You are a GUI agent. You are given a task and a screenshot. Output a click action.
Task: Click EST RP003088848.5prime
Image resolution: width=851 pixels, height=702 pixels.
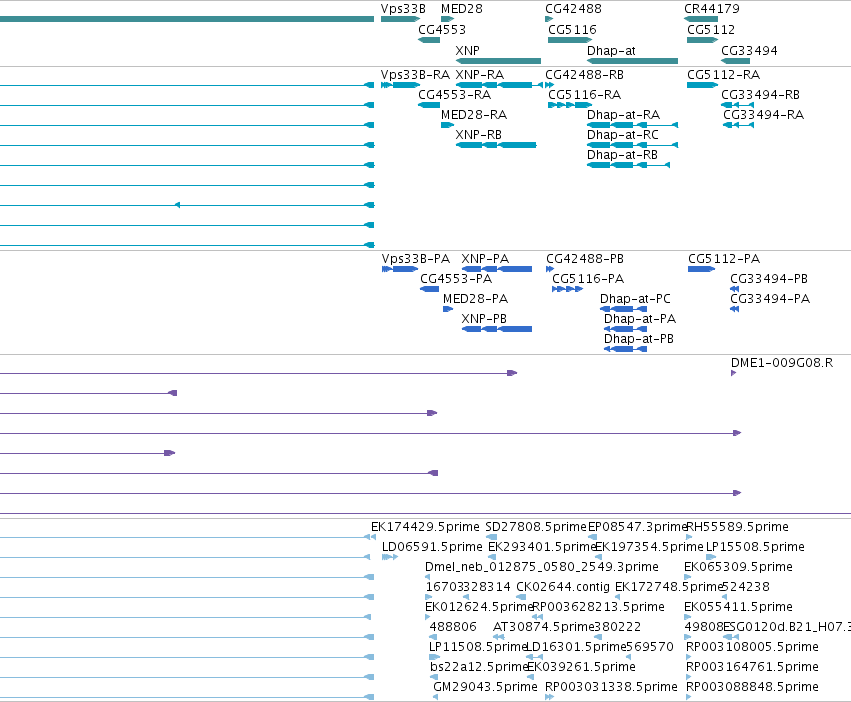(x=752, y=687)
